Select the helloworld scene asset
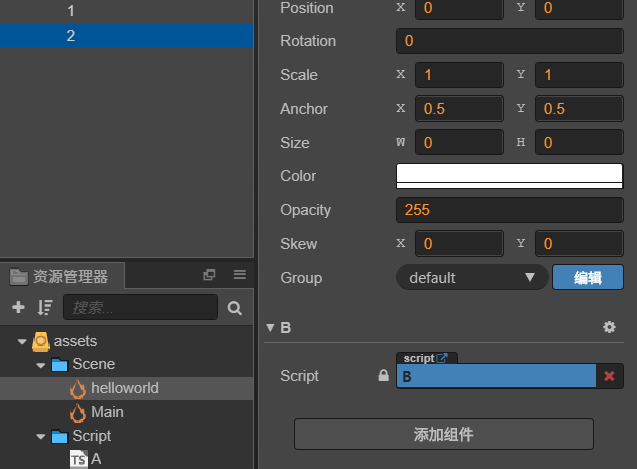637x469 pixels. point(126,388)
